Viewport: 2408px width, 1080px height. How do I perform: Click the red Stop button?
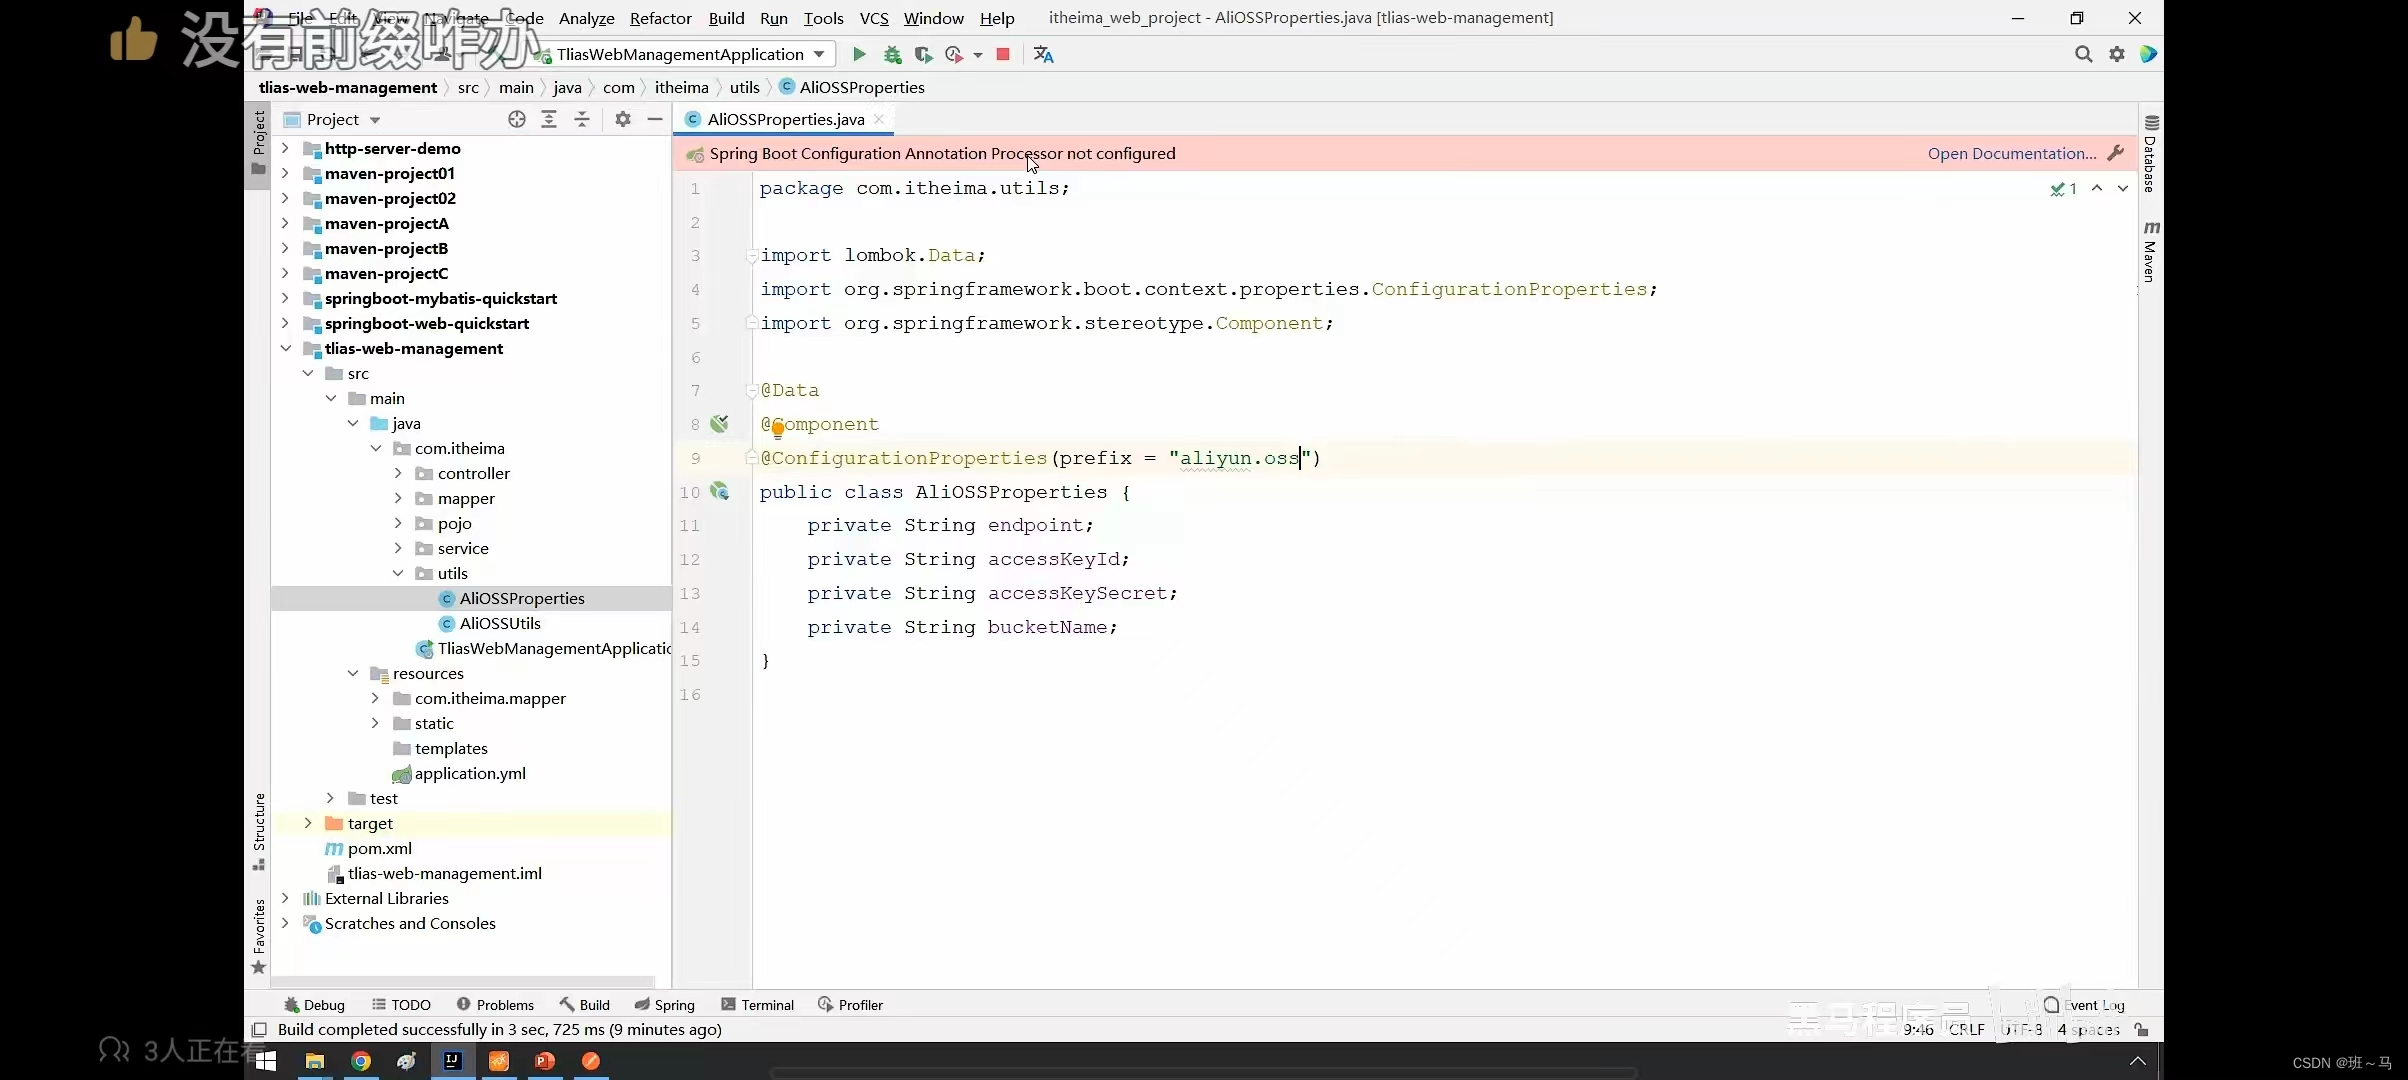1003,55
